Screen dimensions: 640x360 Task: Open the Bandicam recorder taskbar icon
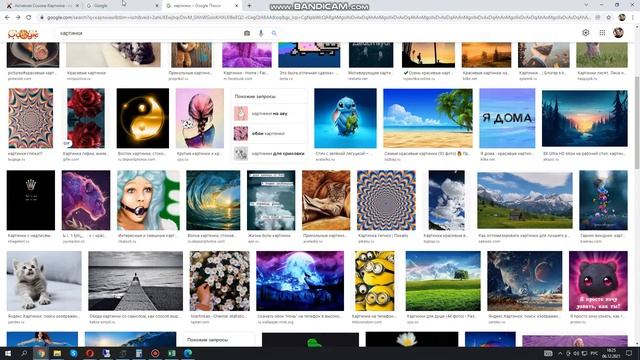[x=155, y=353]
